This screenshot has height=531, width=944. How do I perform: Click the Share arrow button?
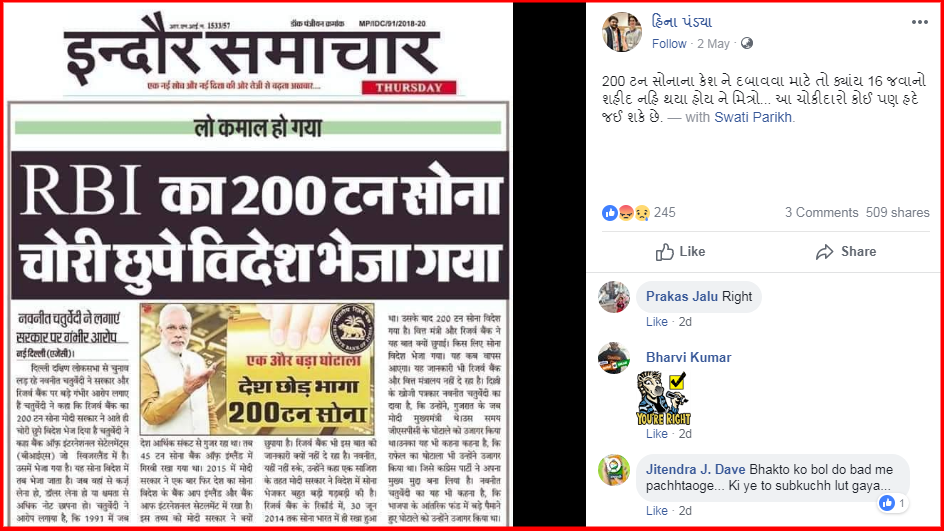pyautogui.click(x=846, y=252)
